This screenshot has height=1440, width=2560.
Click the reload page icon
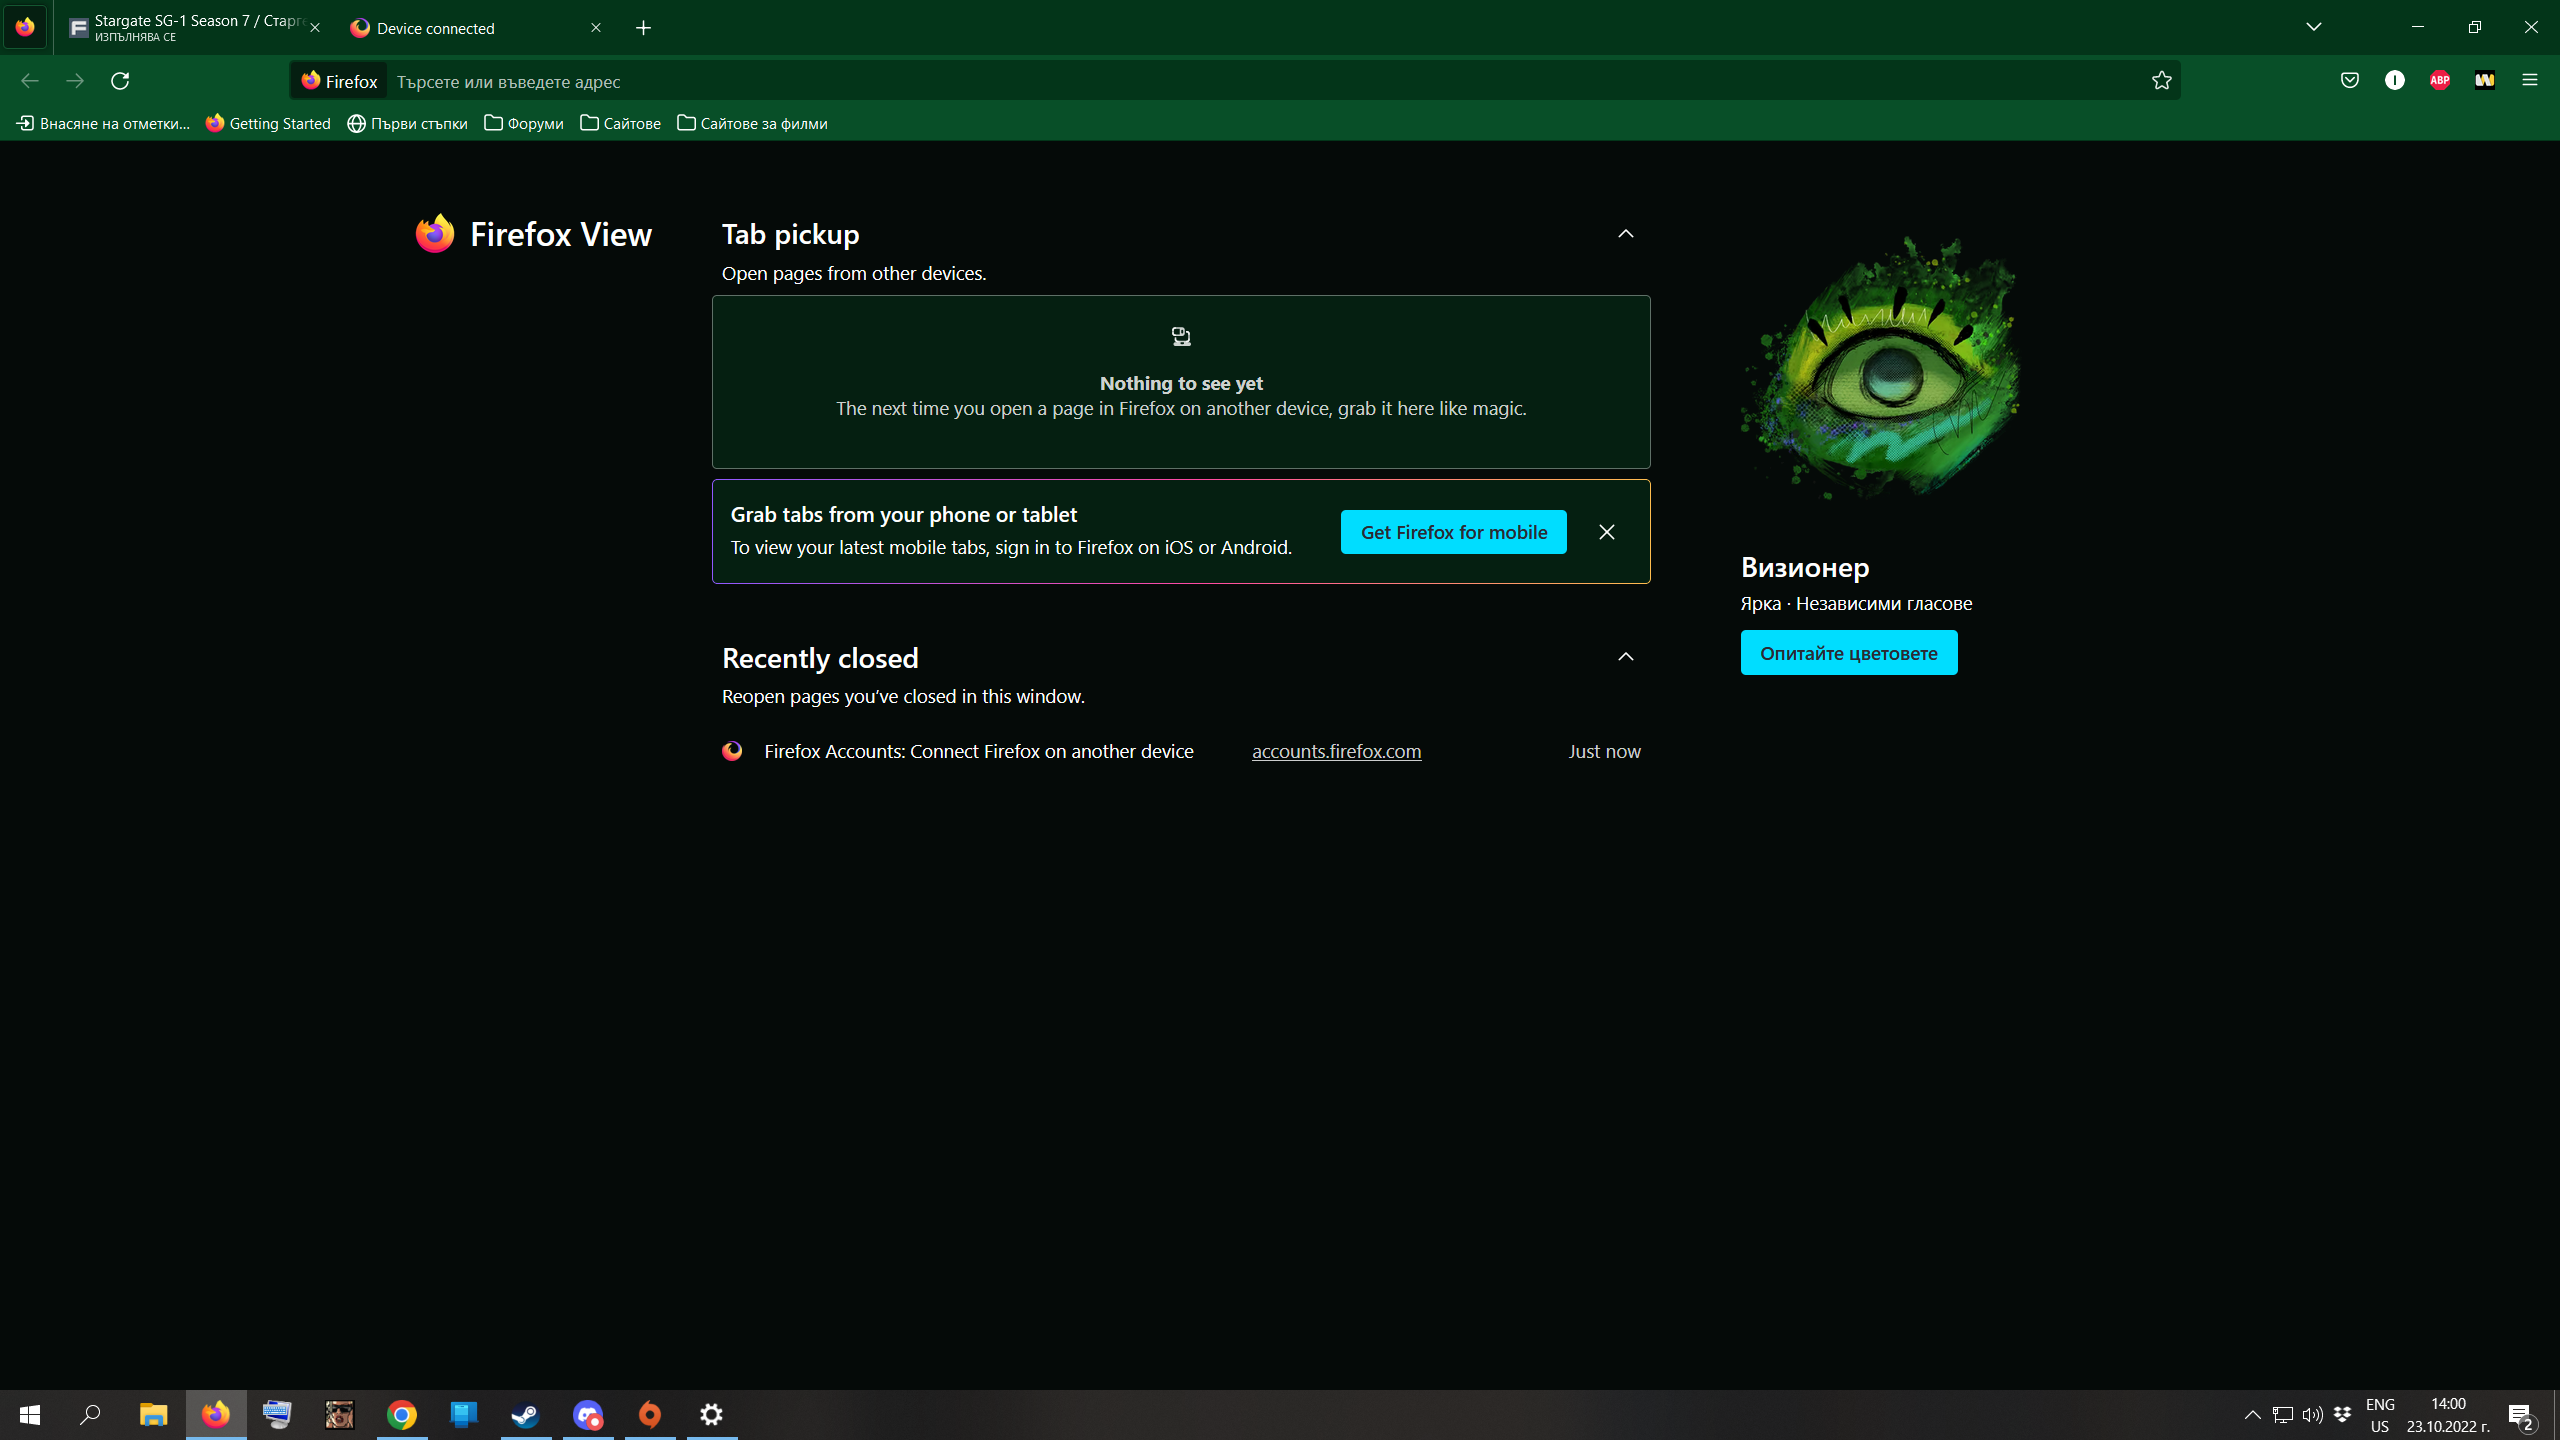tap(120, 81)
